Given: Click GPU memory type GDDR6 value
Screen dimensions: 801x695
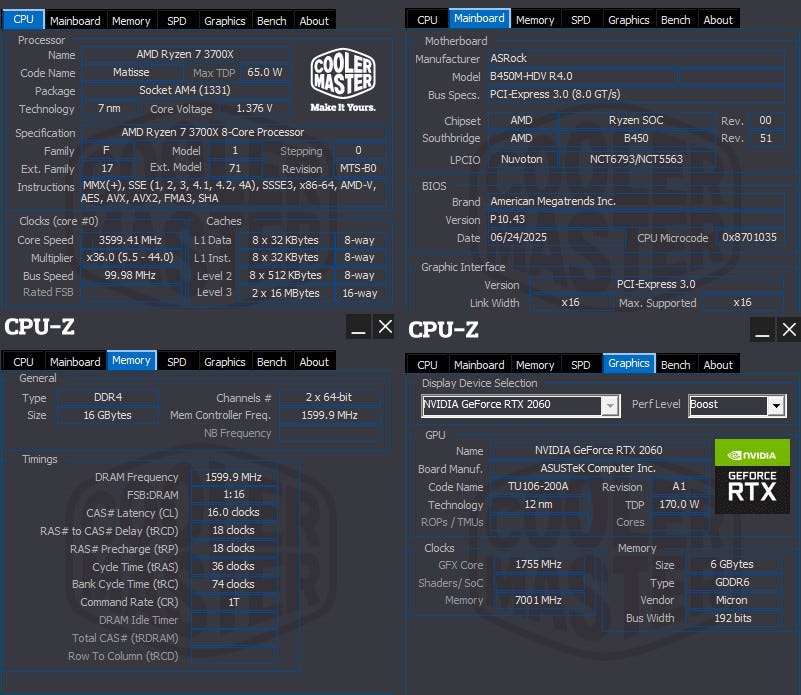Looking at the screenshot, I should 732,582.
